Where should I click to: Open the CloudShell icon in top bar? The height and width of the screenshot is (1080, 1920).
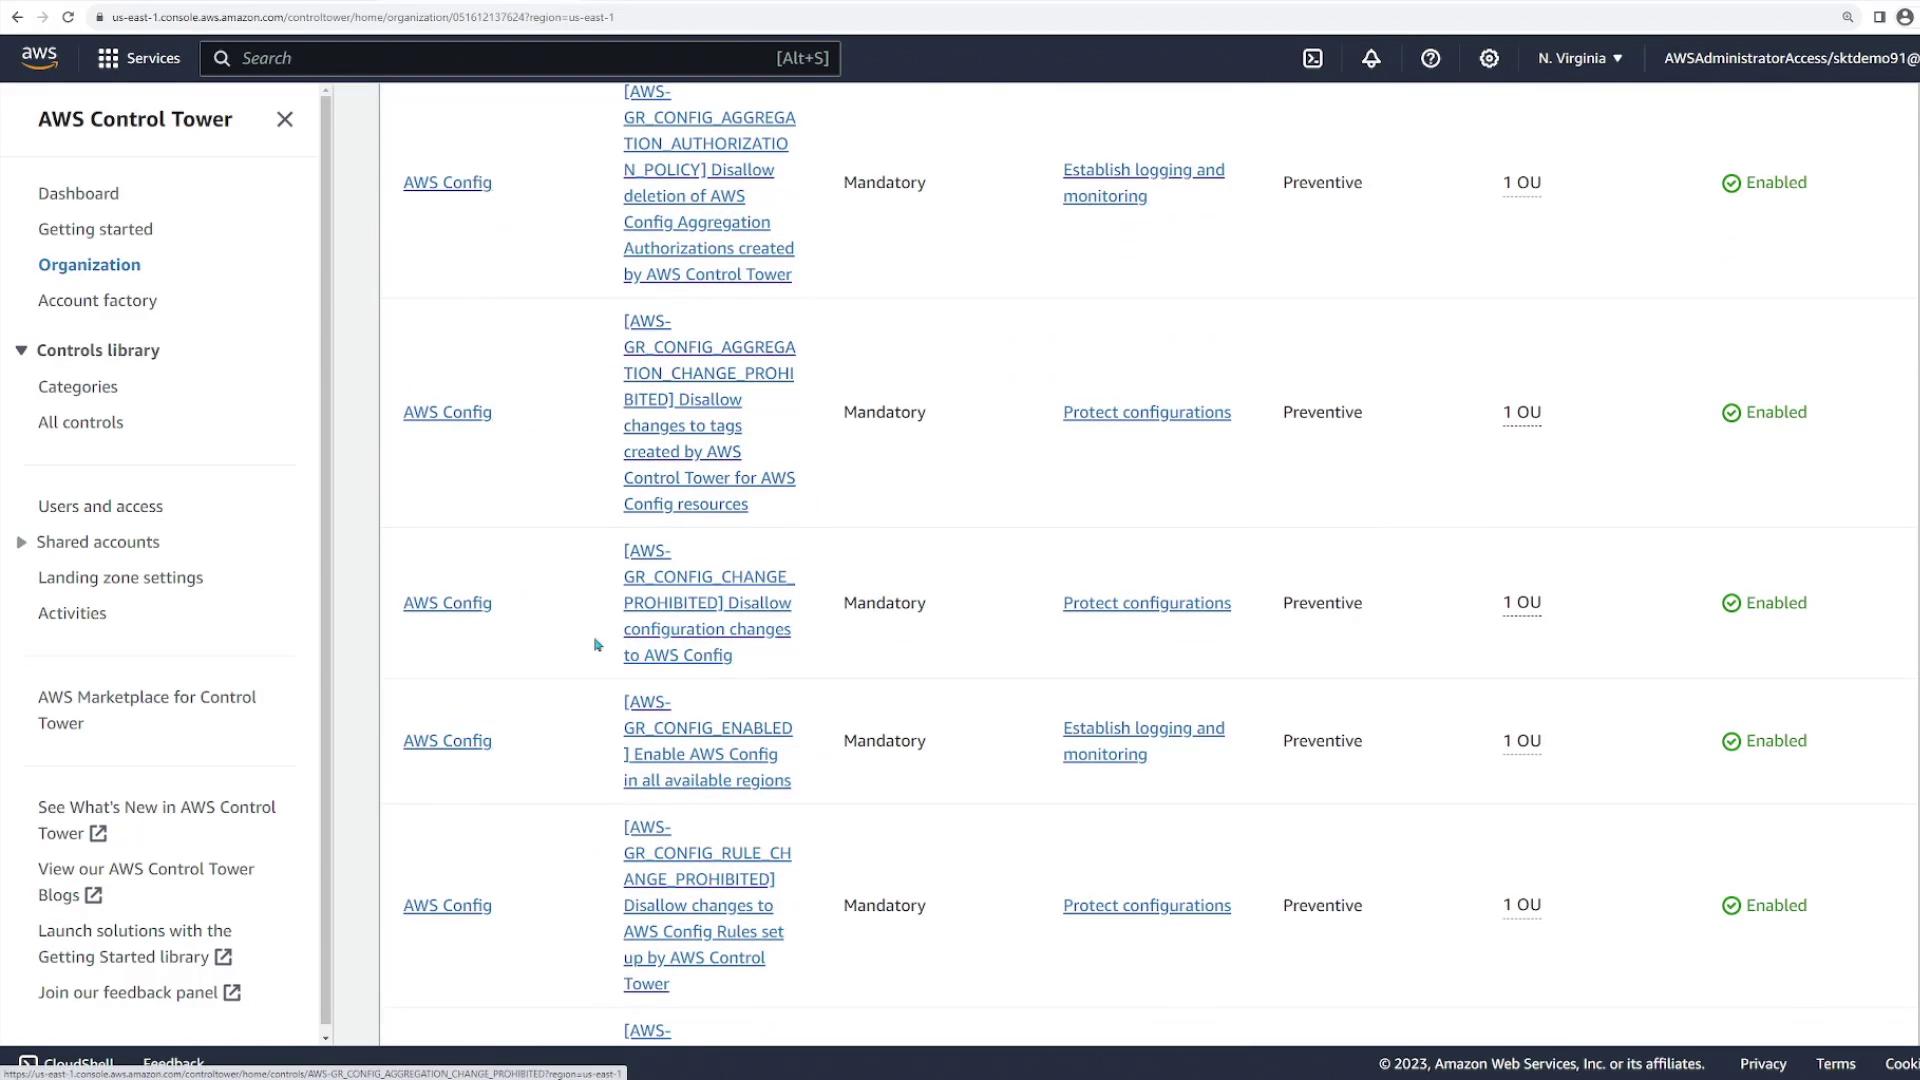click(x=1313, y=59)
